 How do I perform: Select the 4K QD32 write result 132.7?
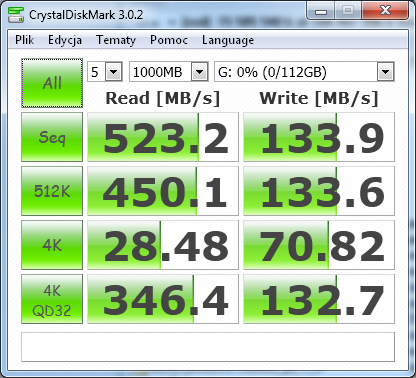tap(319, 299)
